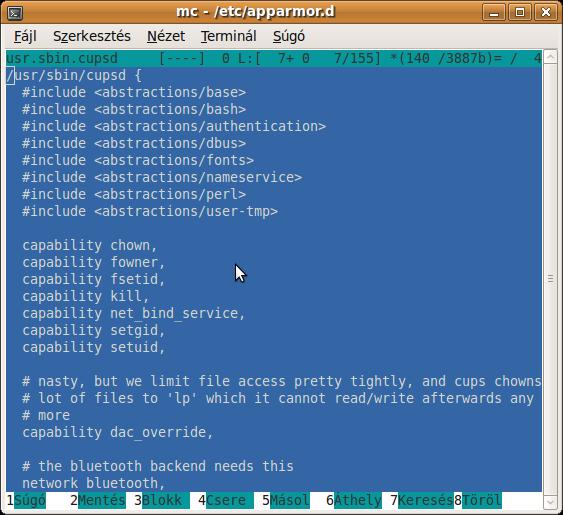Choose the 4 Csere replace button
Screen dimensions: 563x515
tap(226, 500)
